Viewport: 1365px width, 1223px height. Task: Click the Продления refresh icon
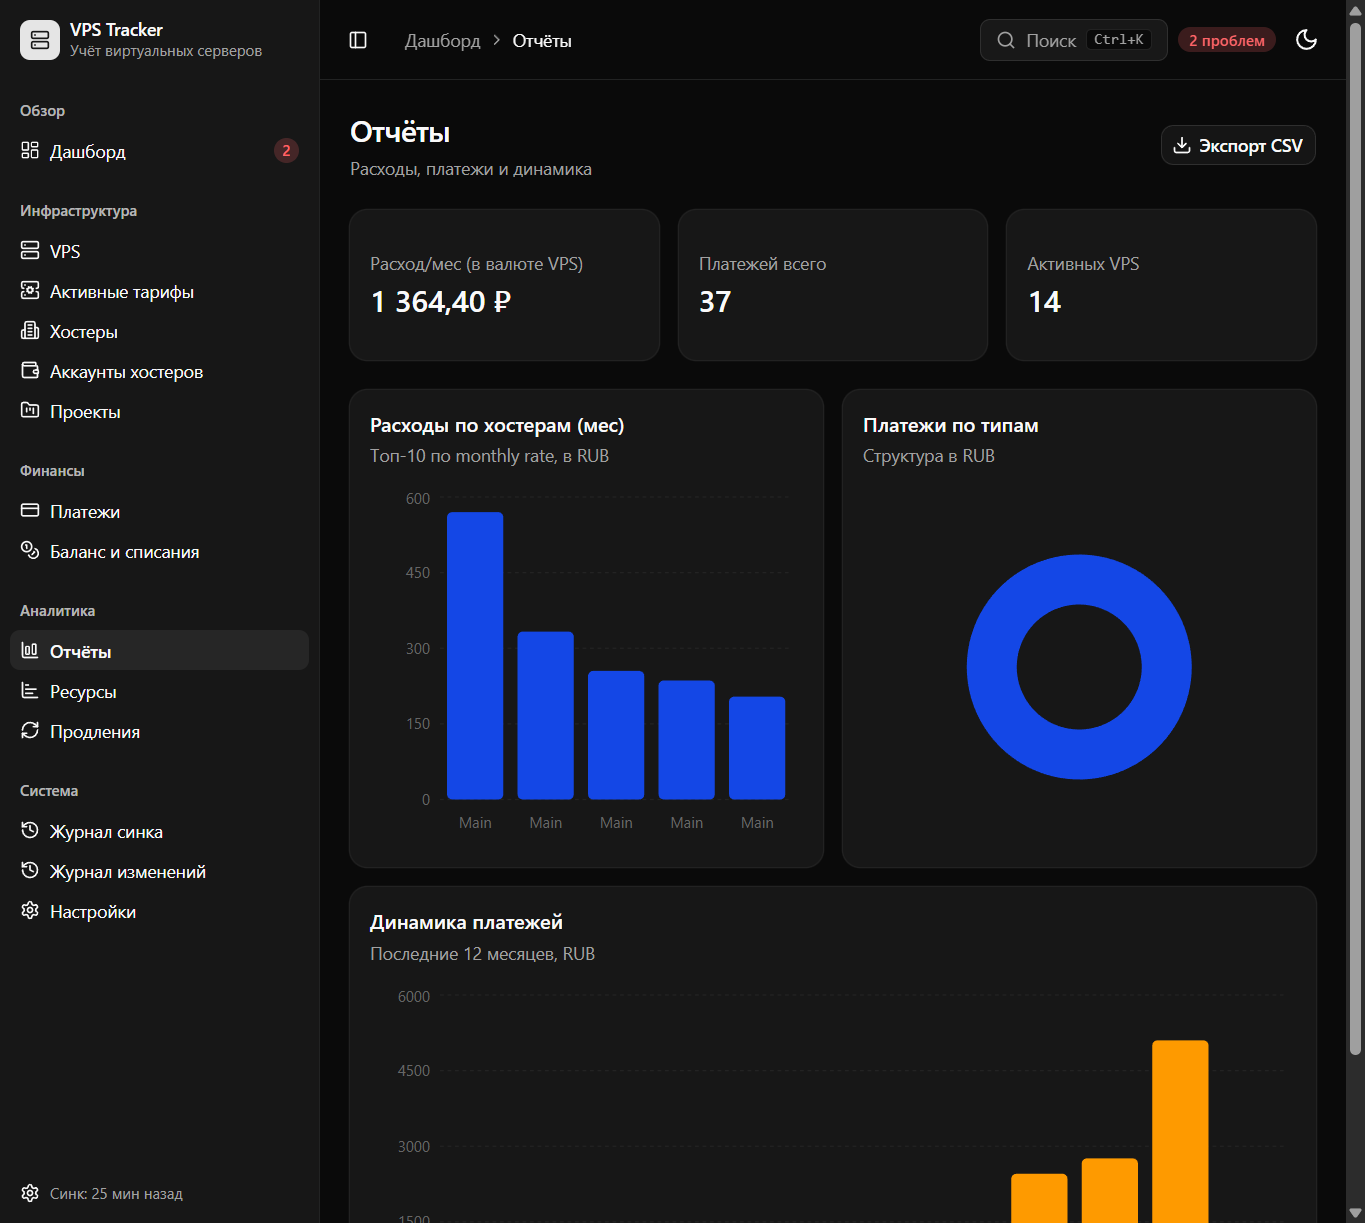pos(30,730)
